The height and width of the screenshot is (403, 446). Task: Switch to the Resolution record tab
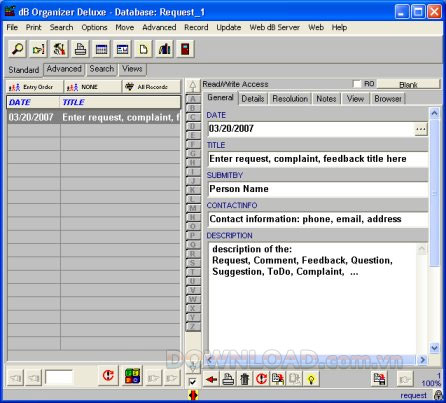(290, 99)
